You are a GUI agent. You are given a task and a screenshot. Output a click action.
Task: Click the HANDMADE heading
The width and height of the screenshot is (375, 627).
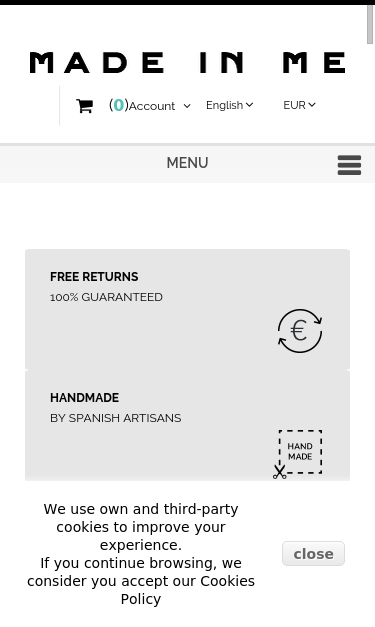pyautogui.click(x=84, y=398)
